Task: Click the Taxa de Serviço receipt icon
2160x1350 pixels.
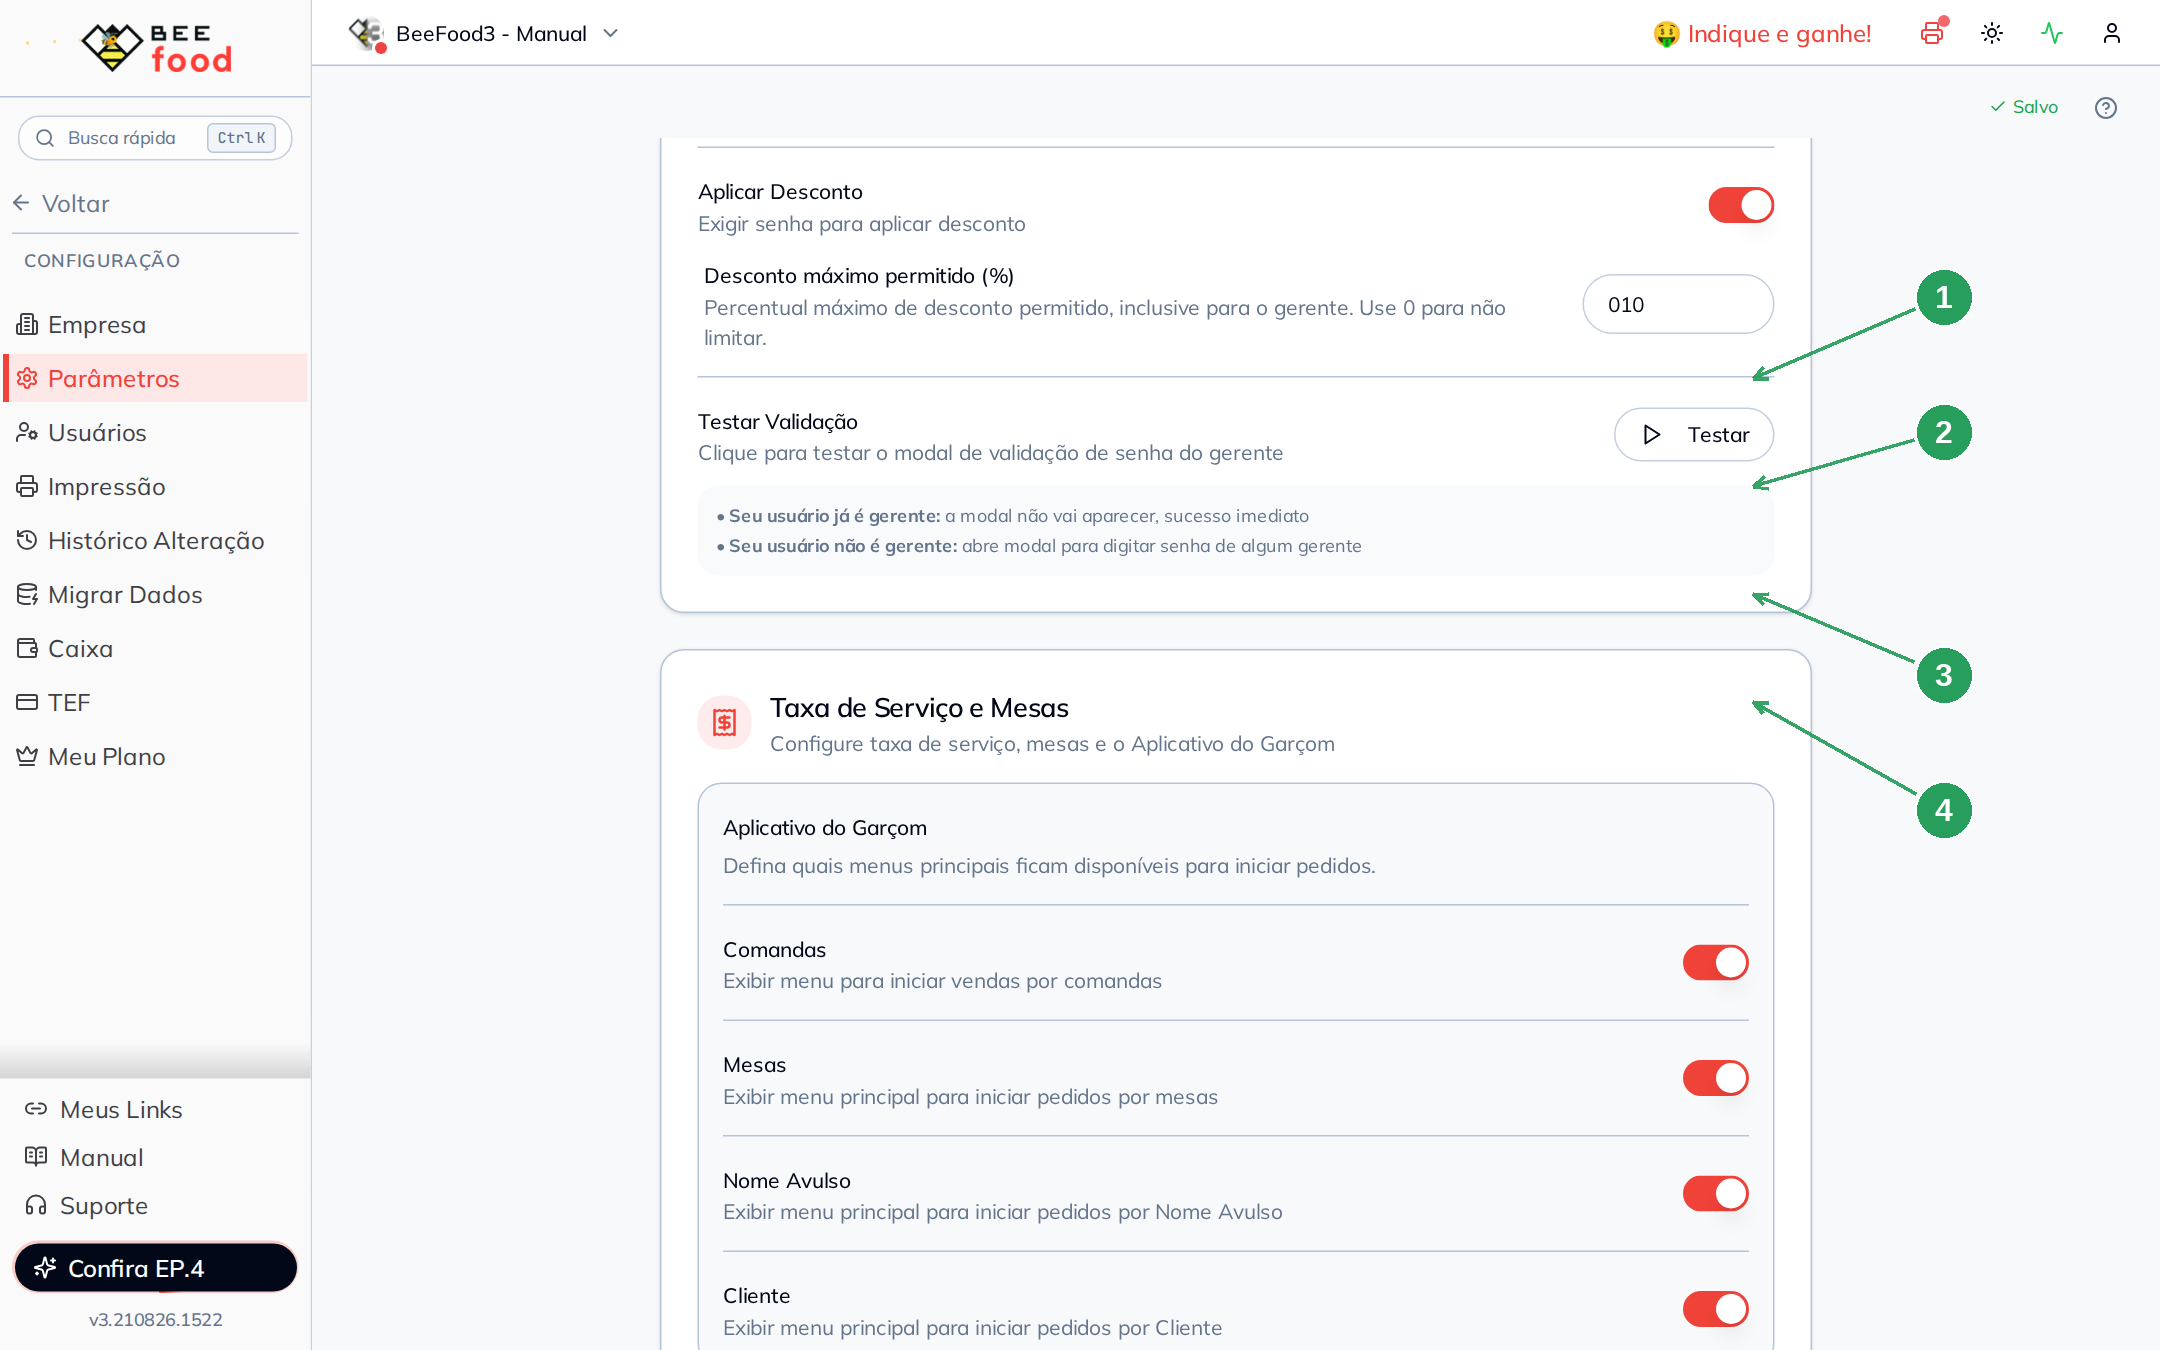Action: 724,722
